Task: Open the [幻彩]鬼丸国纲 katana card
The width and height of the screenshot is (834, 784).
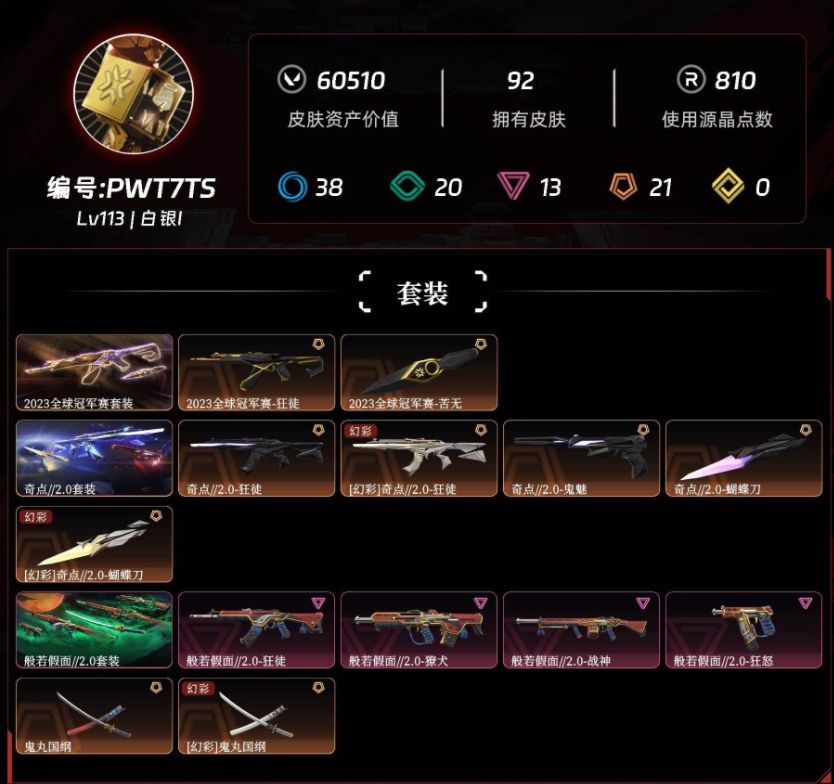Action: pos(256,716)
